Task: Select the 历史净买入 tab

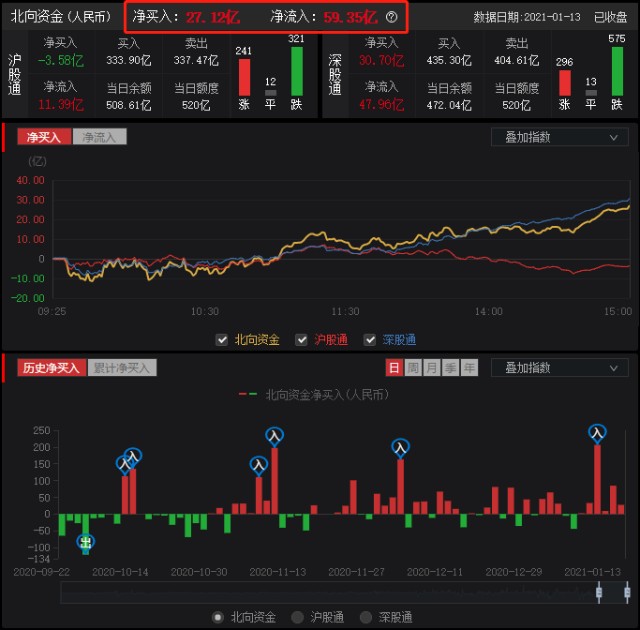Action: tap(51, 368)
